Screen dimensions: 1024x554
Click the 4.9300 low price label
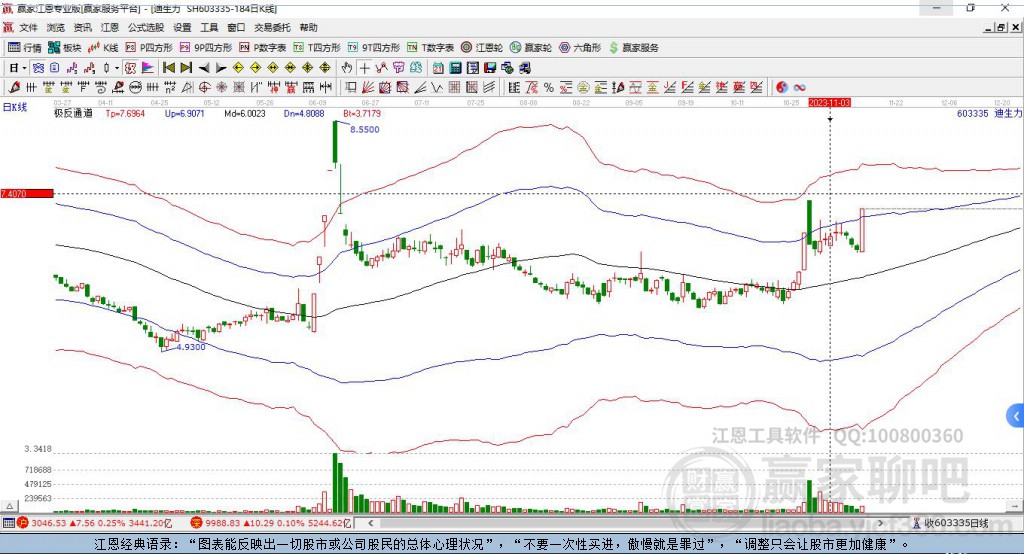(x=191, y=347)
